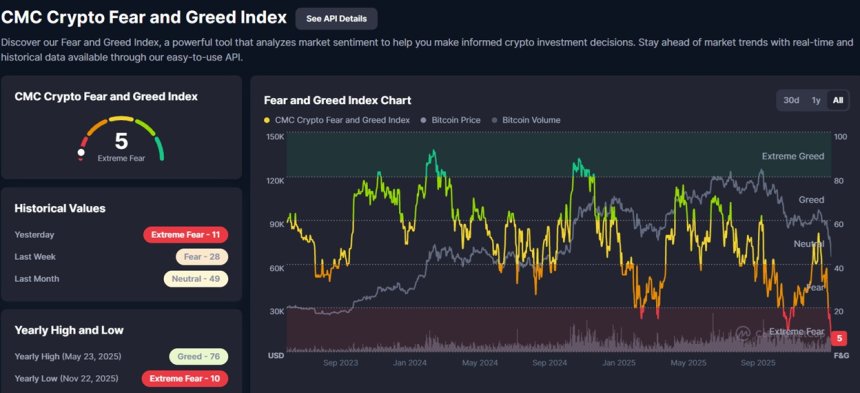Click the Jan 2024 label on the time axis
Image resolution: width=860 pixels, height=393 pixels.
click(x=410, y=363)
